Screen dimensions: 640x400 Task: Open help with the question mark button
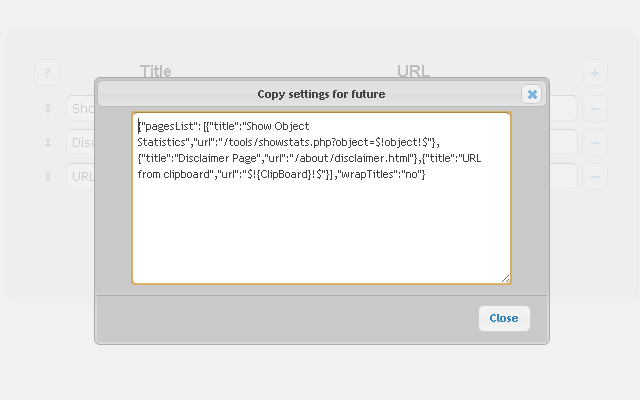tap(47, 73)
